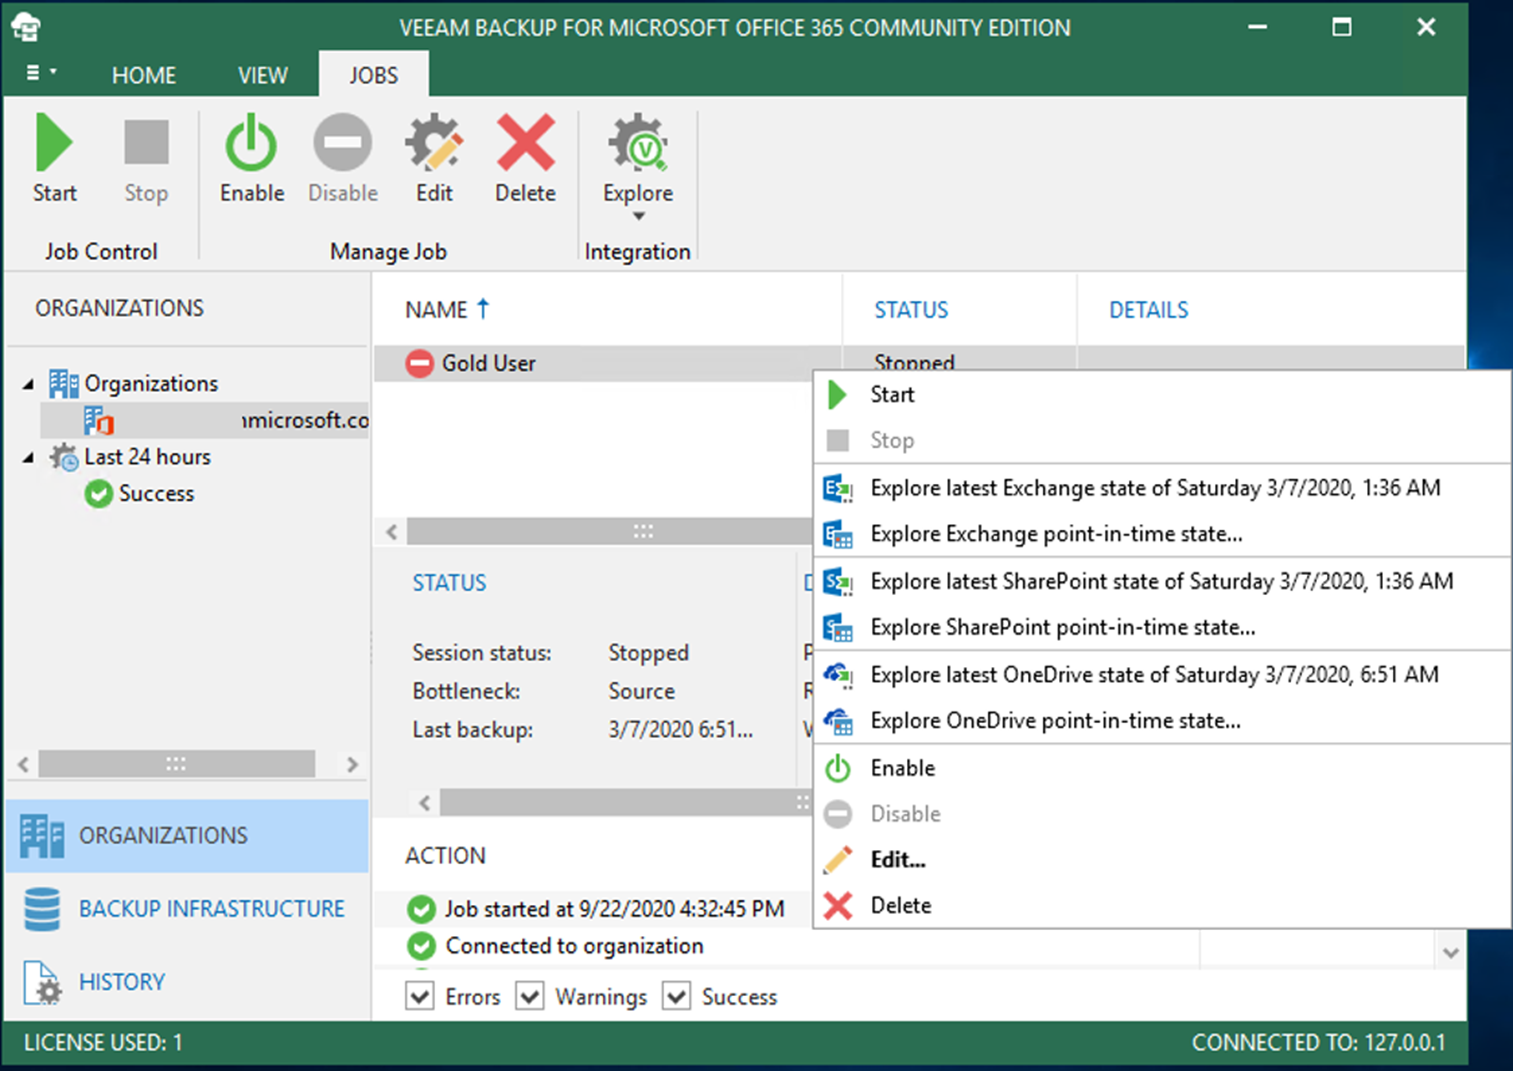The width and height of the screenshot is (1513, 1071).
Task: Open the HISTORY navigation view
Action: click(x=187, y=982)
